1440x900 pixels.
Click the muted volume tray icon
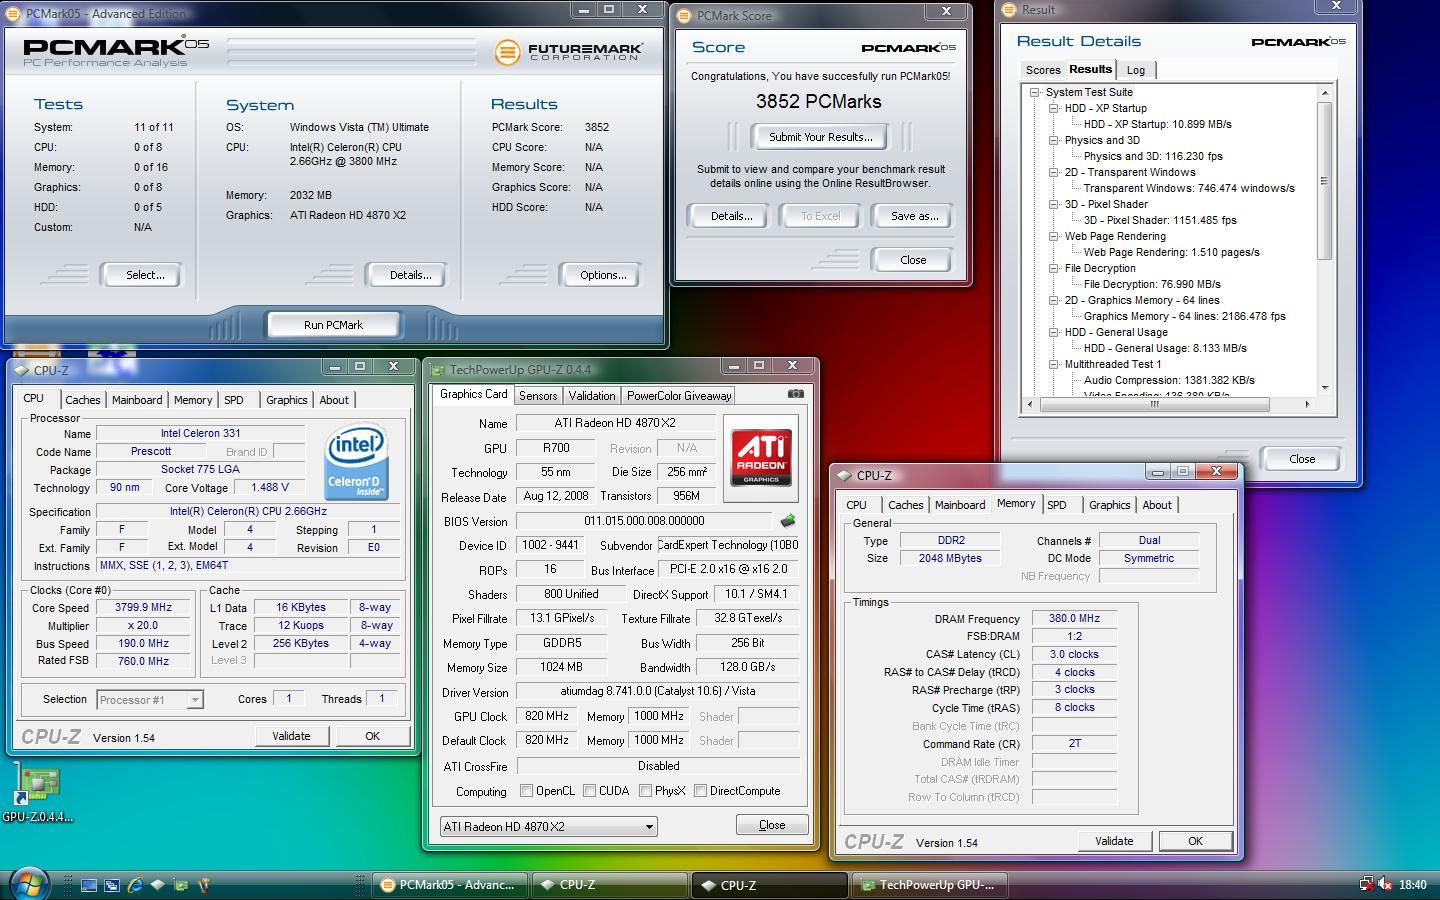[1385, 884]
